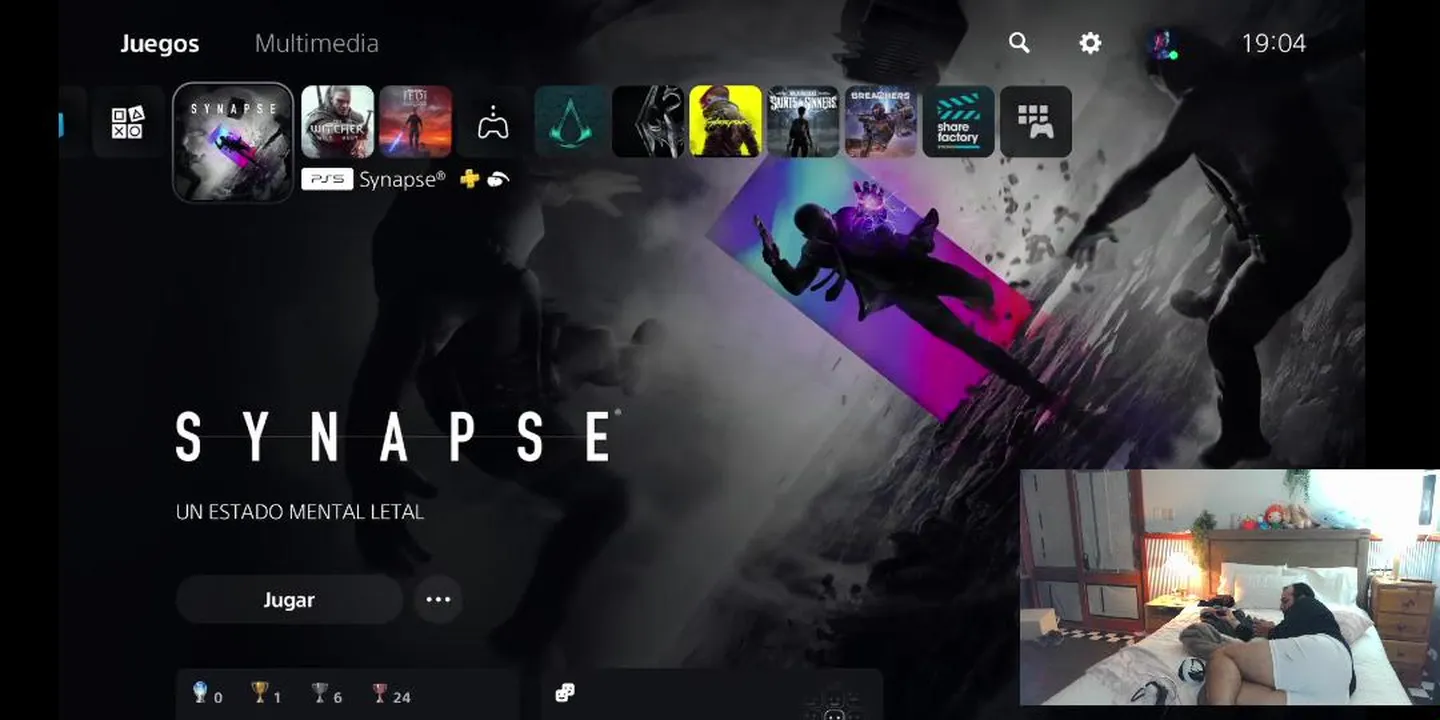Select The Witcher Wild Hunt tile
The height and width of the screenshot is (720, 1440).
click(x=338, y=122)
